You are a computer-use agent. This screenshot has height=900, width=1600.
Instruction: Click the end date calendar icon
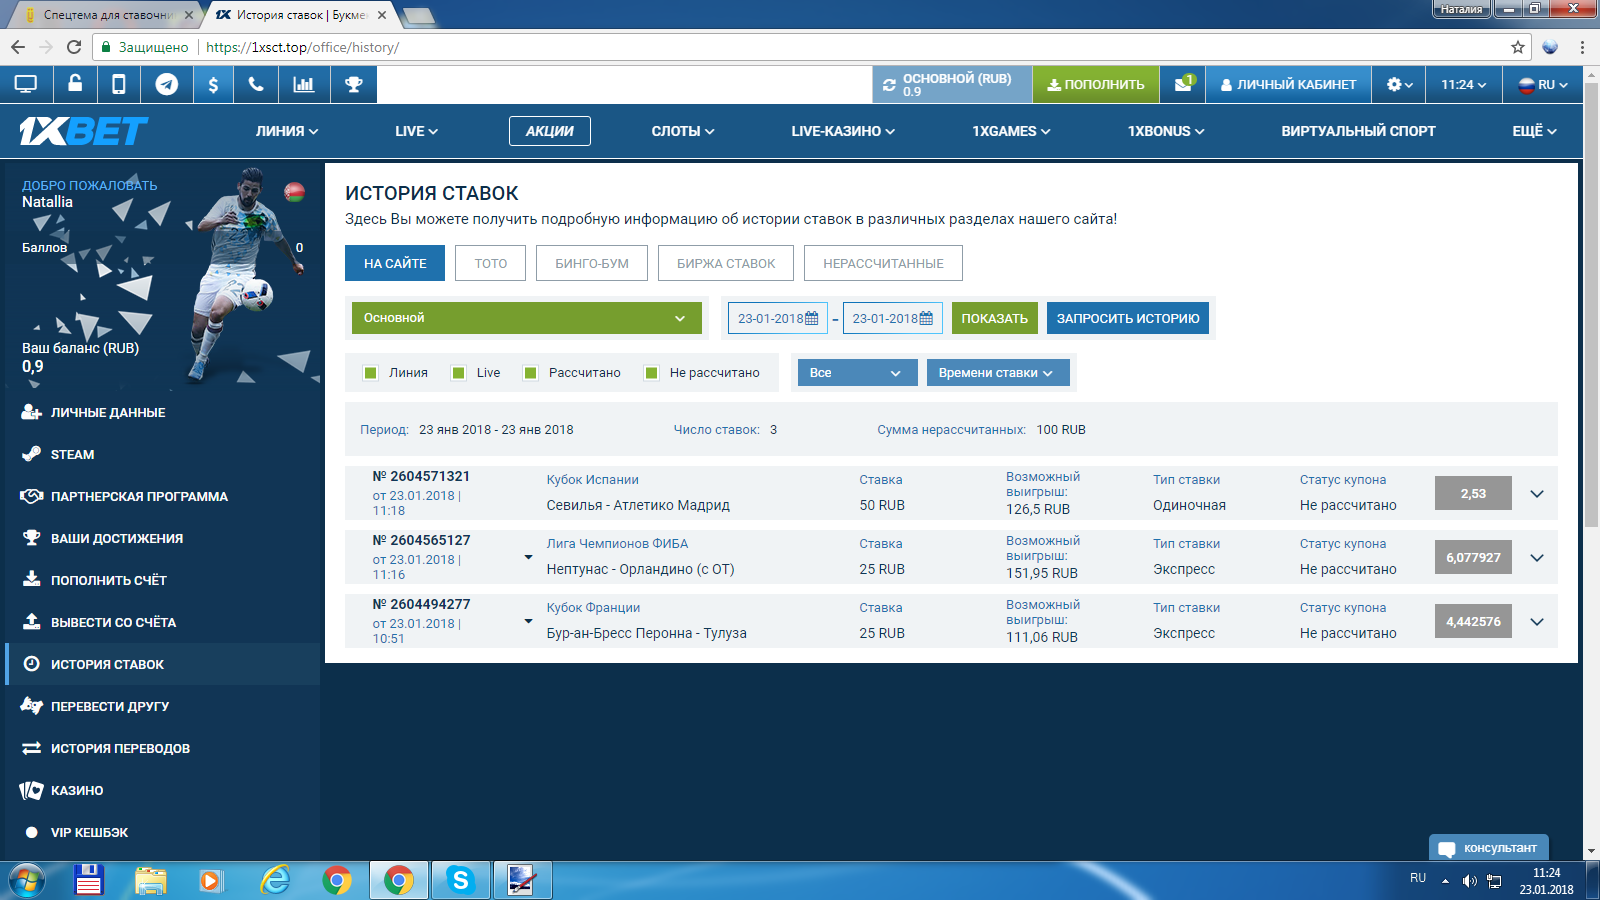pyautogui.click(x=926, y=318)
